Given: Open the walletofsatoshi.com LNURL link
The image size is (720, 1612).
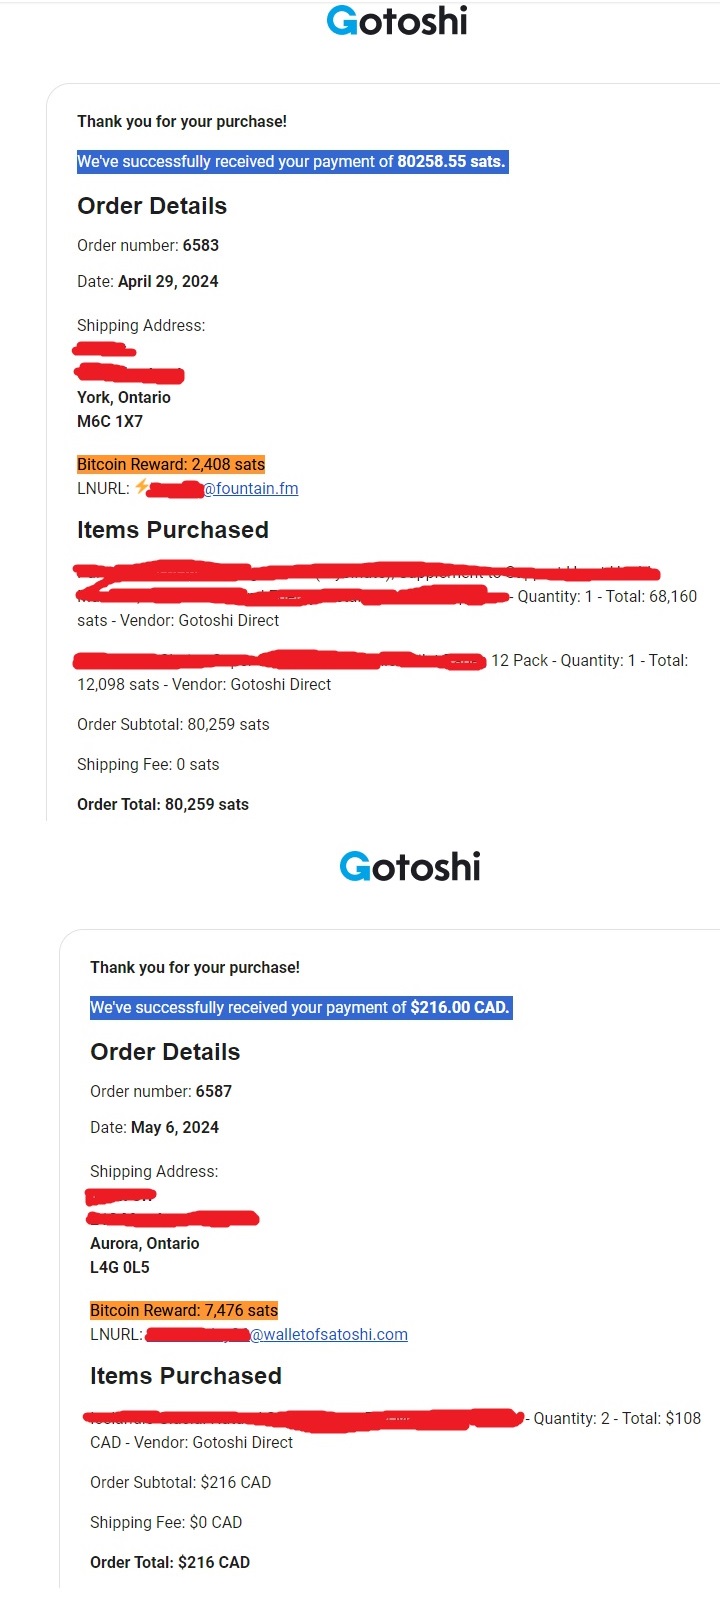Looking at the screenshot, I should (x=329, y=1335).
